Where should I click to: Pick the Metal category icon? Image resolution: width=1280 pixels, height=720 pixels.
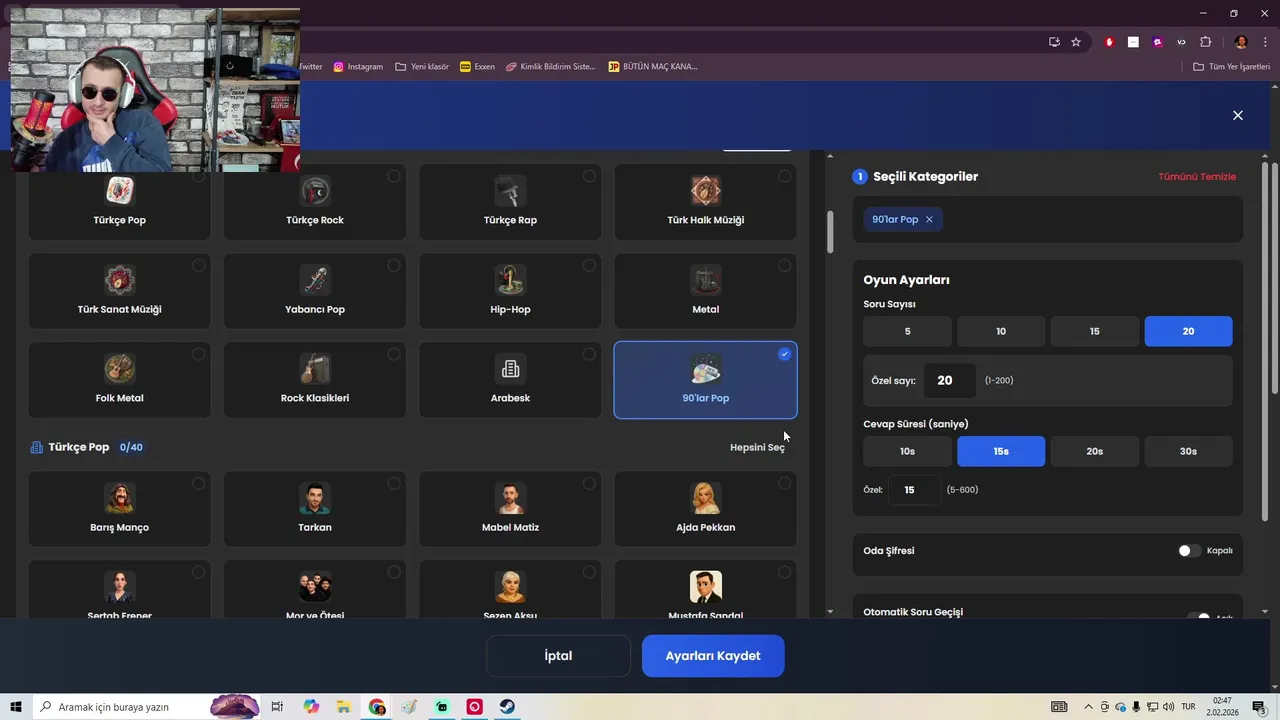click(x=706, y=280)
